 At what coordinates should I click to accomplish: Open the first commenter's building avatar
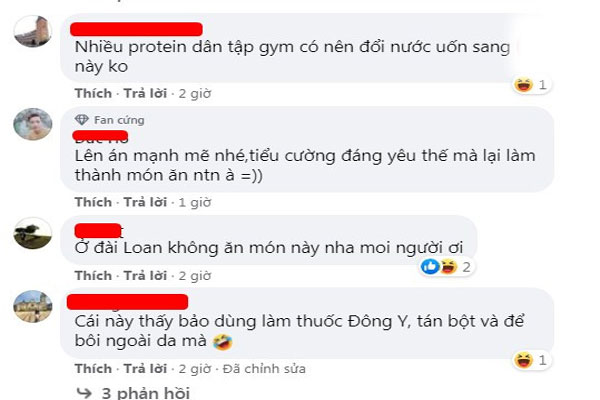(x=33, y=31)
